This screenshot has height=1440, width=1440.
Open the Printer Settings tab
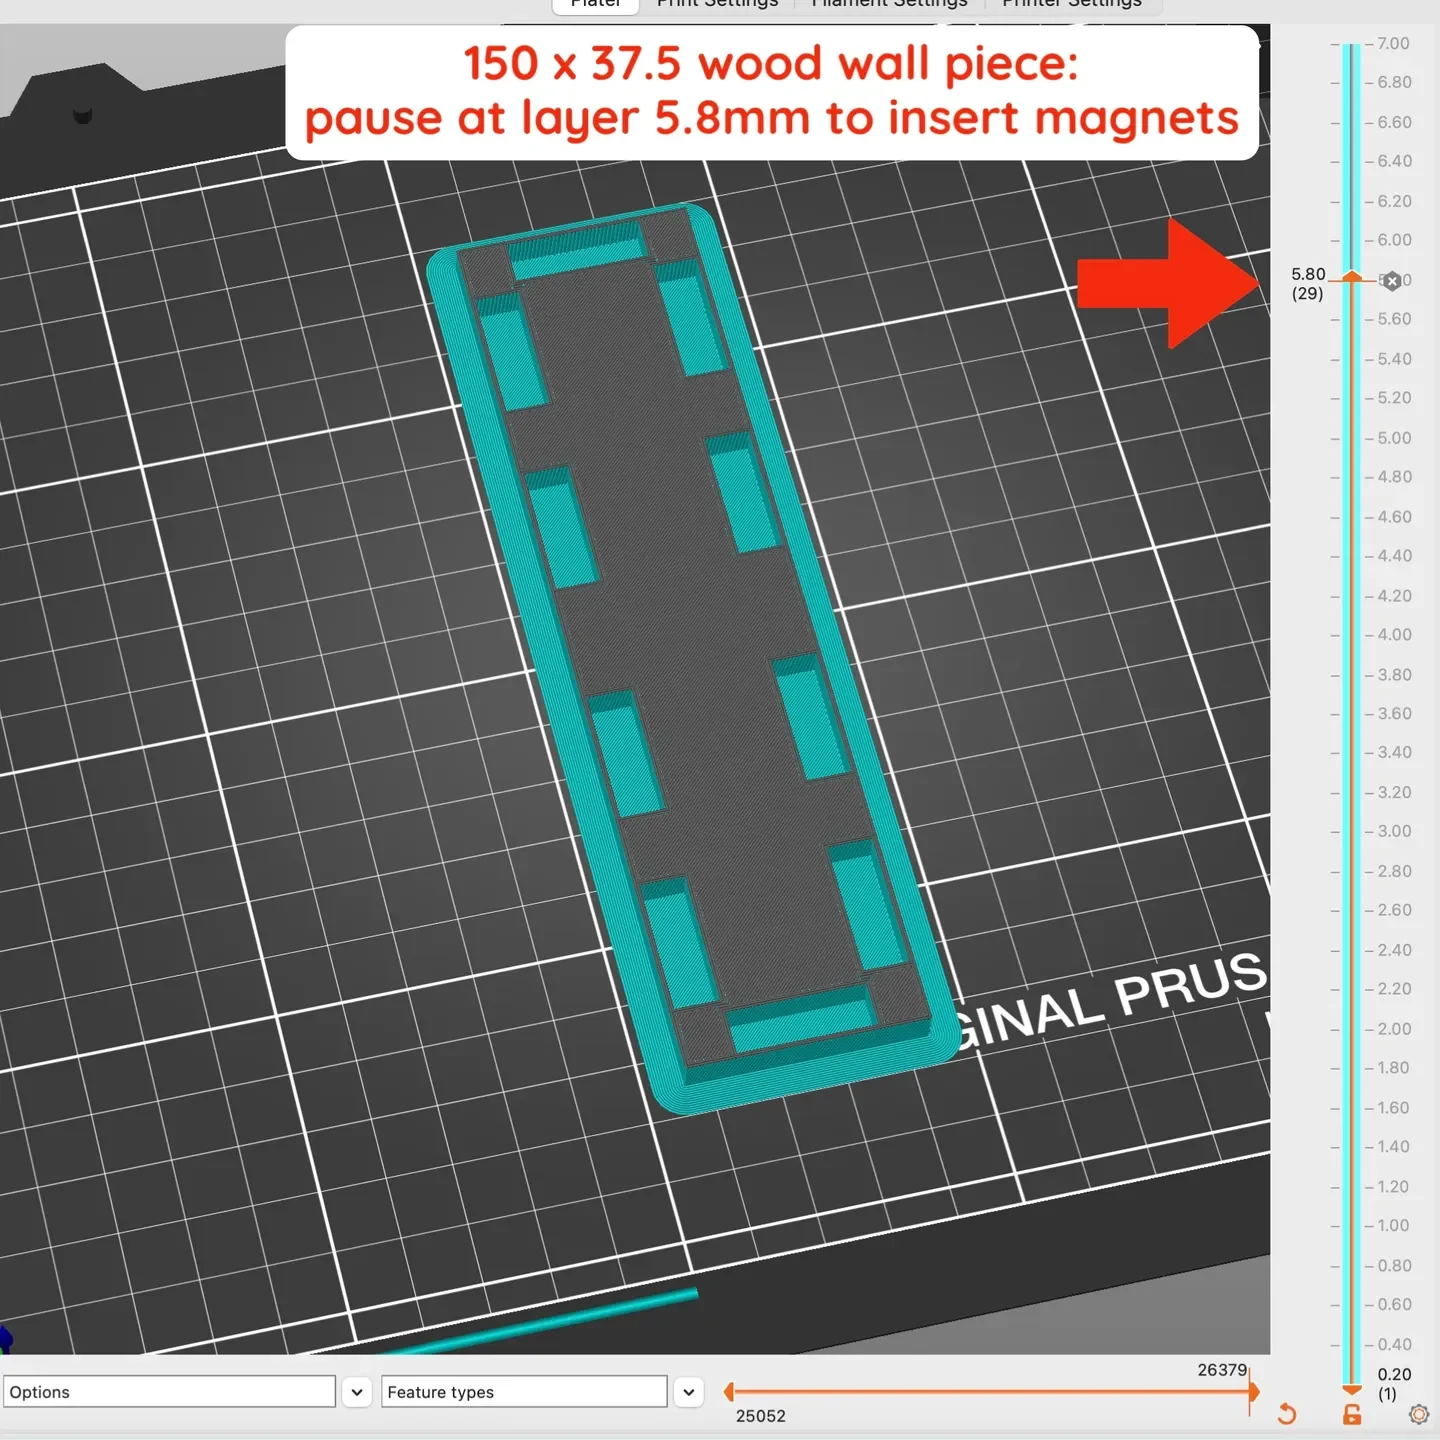coord(1072,4)
